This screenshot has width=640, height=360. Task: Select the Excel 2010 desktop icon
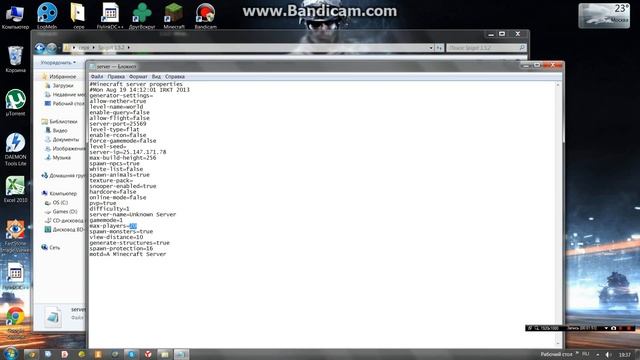16,189
